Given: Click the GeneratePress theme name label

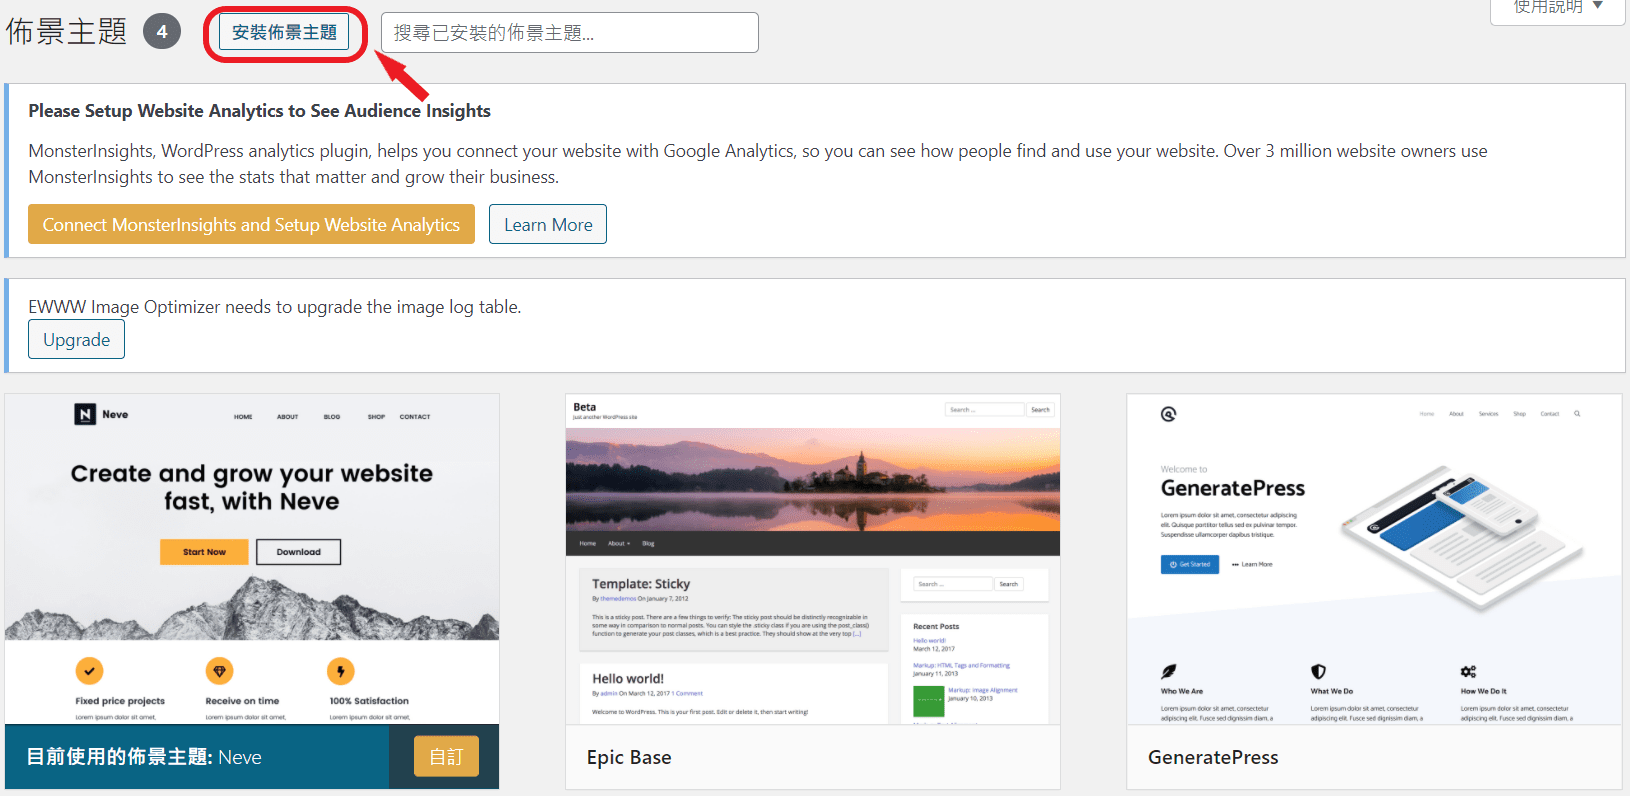Looking at the screenshot, I should coord(1213,758).
